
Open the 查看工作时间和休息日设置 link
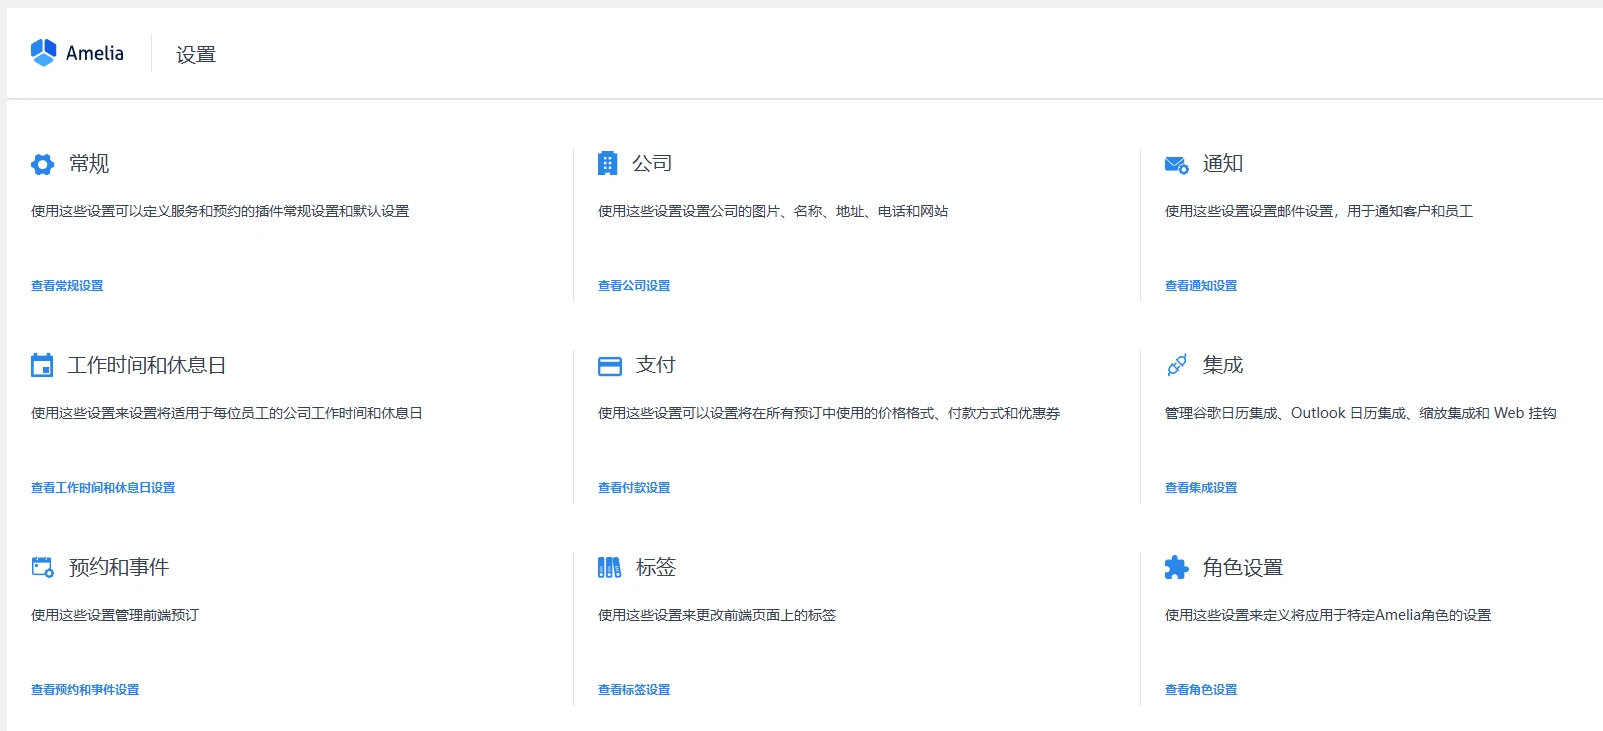tap(103, 488)
